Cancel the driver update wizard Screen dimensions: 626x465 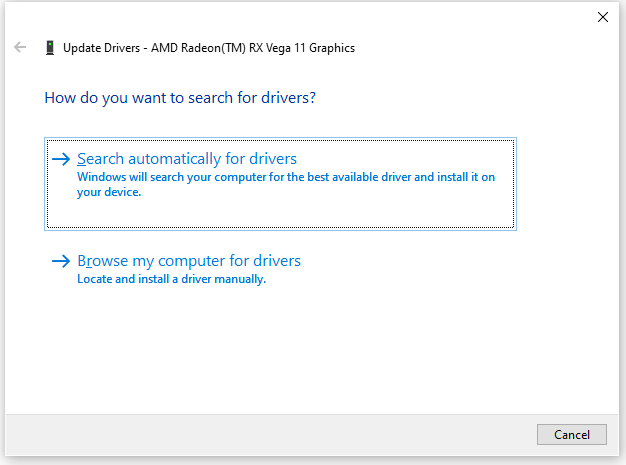point(572,434)
